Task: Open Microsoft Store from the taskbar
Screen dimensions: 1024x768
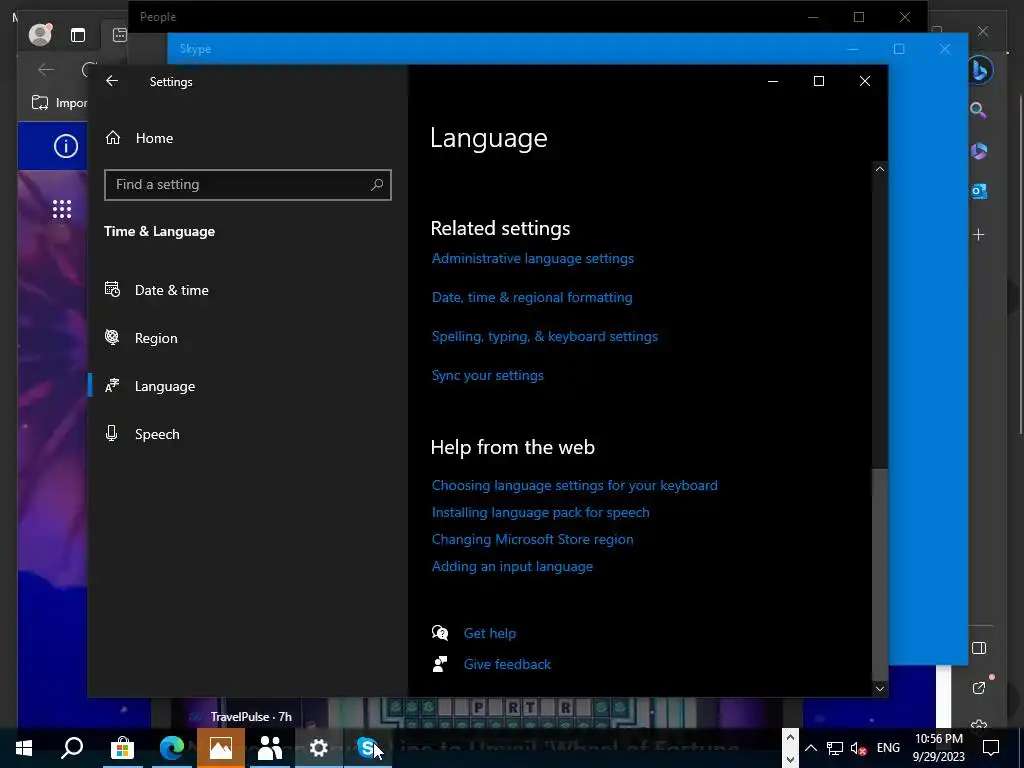Action: (x=122, y=748)
